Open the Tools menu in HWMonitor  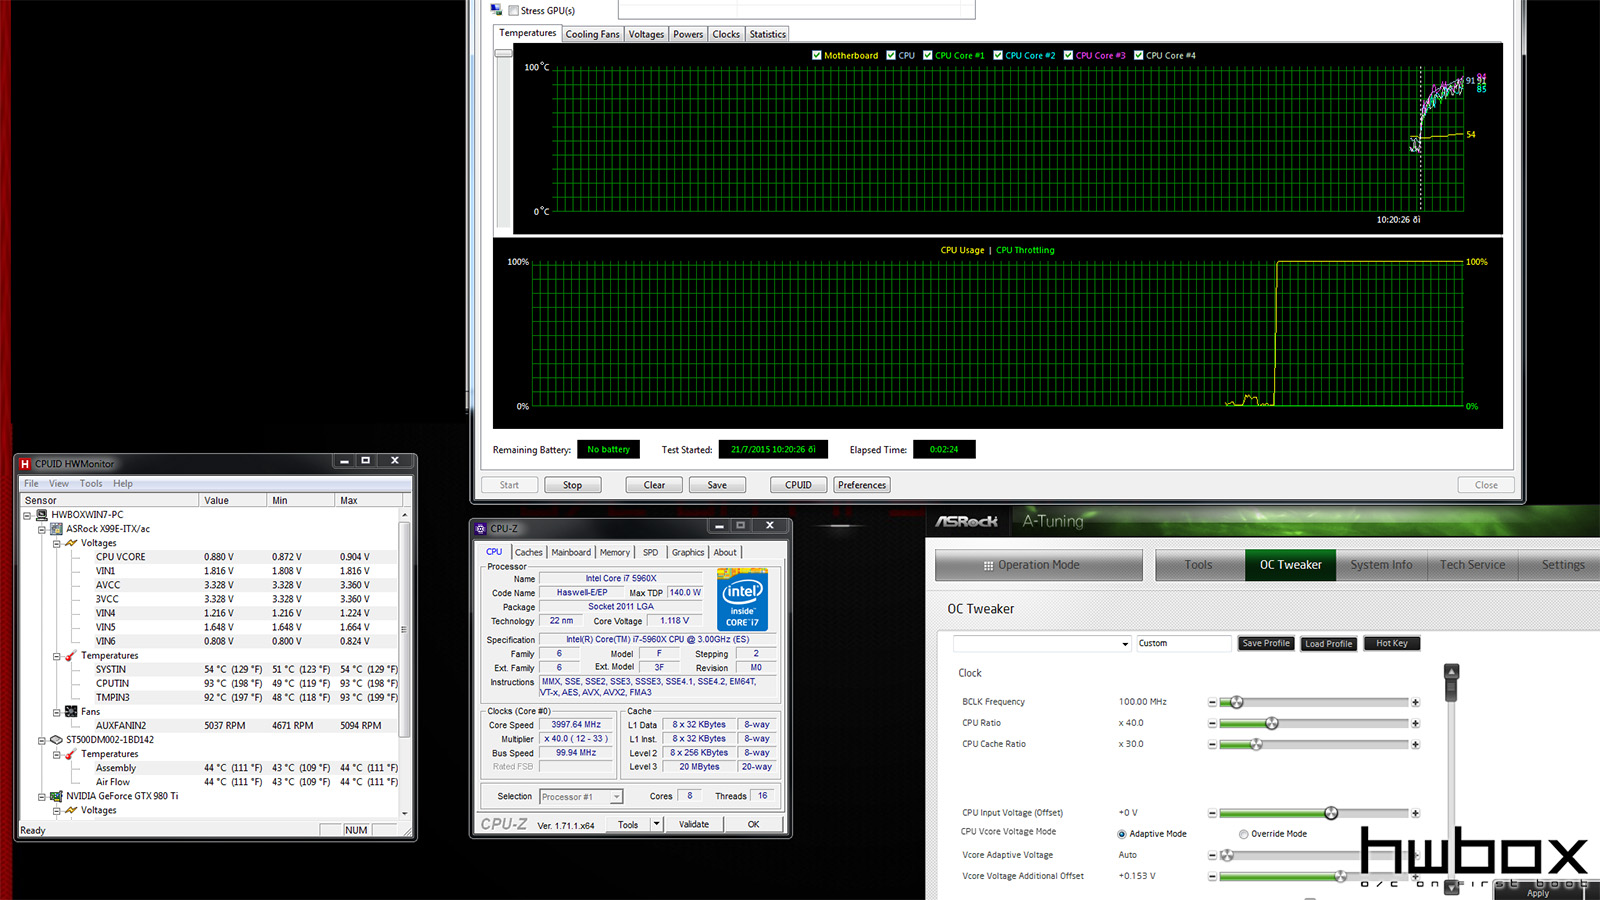(x=91, y=484)
